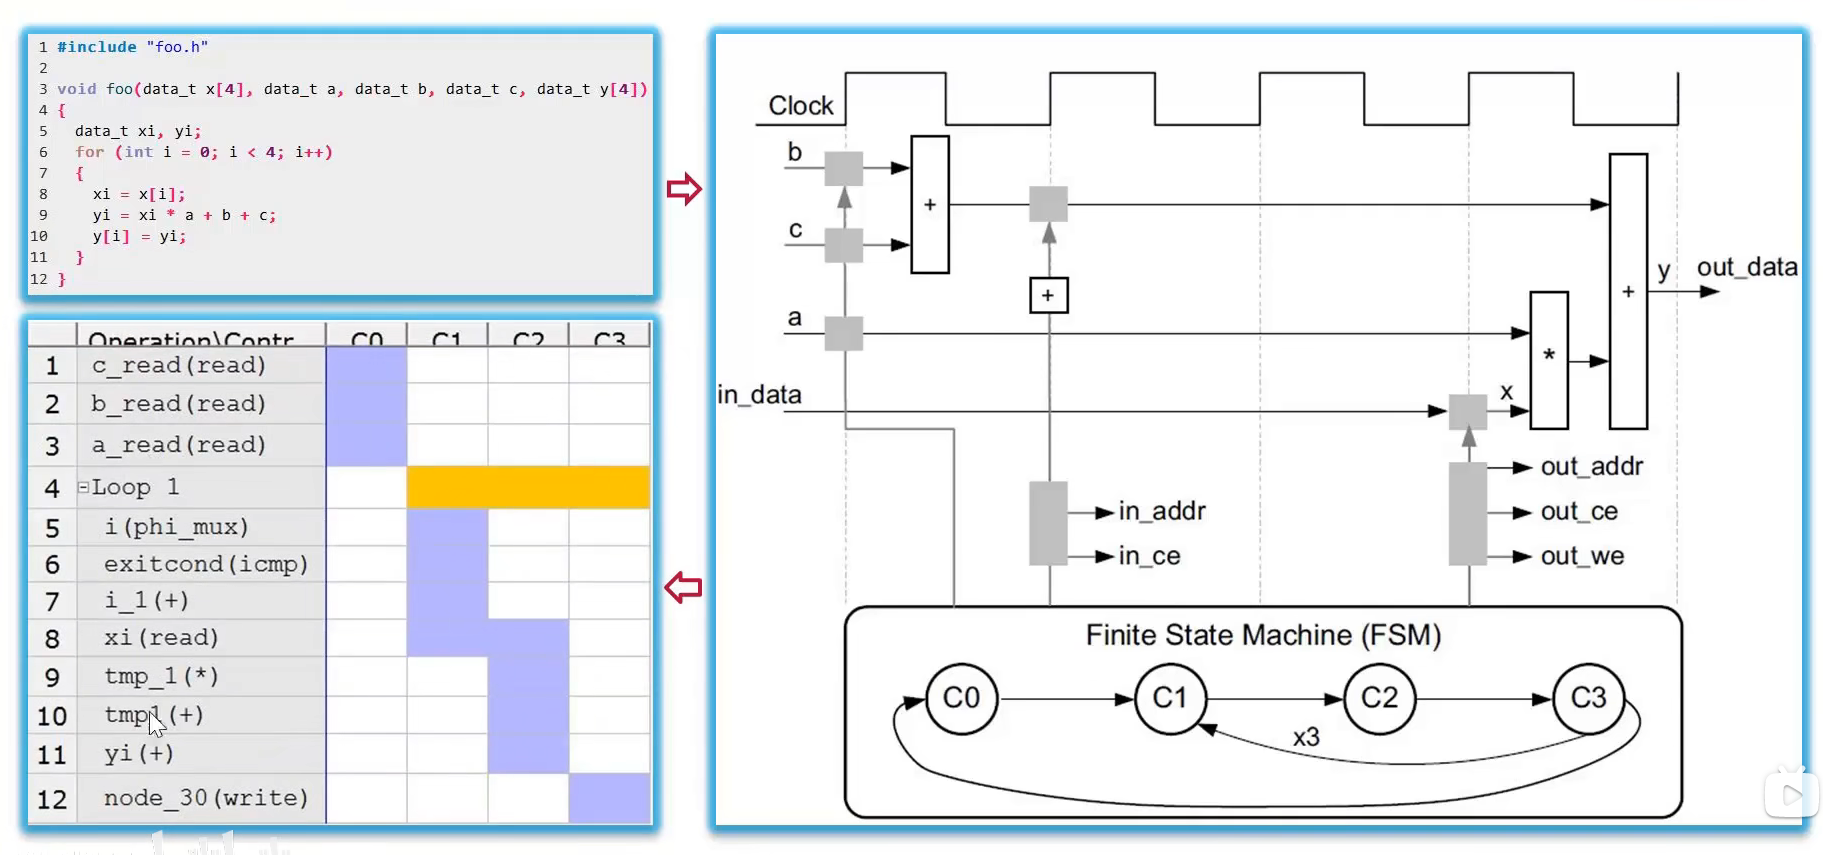Screen dimensions: 1823x855
Task: Click the out_data signal label
Action: [1747, 267]
